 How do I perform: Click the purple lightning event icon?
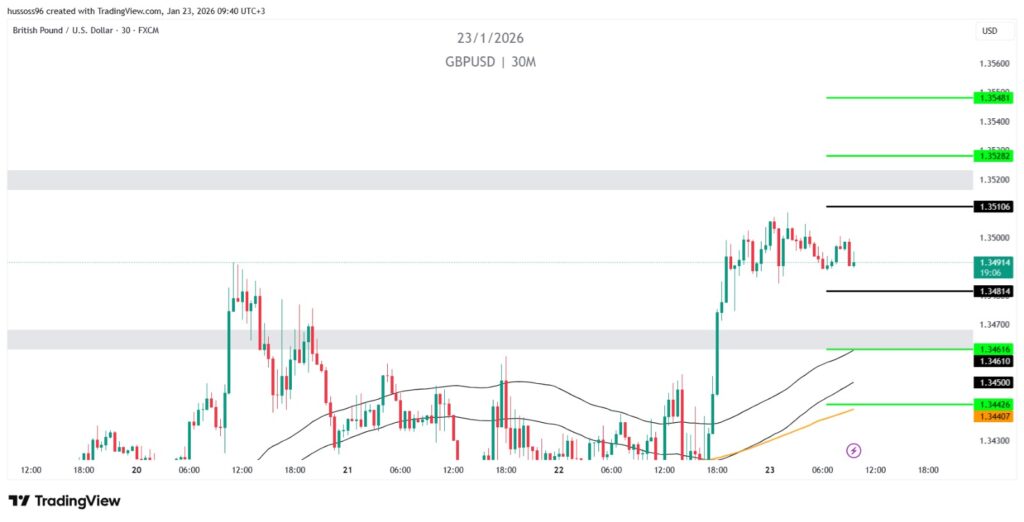pyautogui.click(x=854, y=451)
